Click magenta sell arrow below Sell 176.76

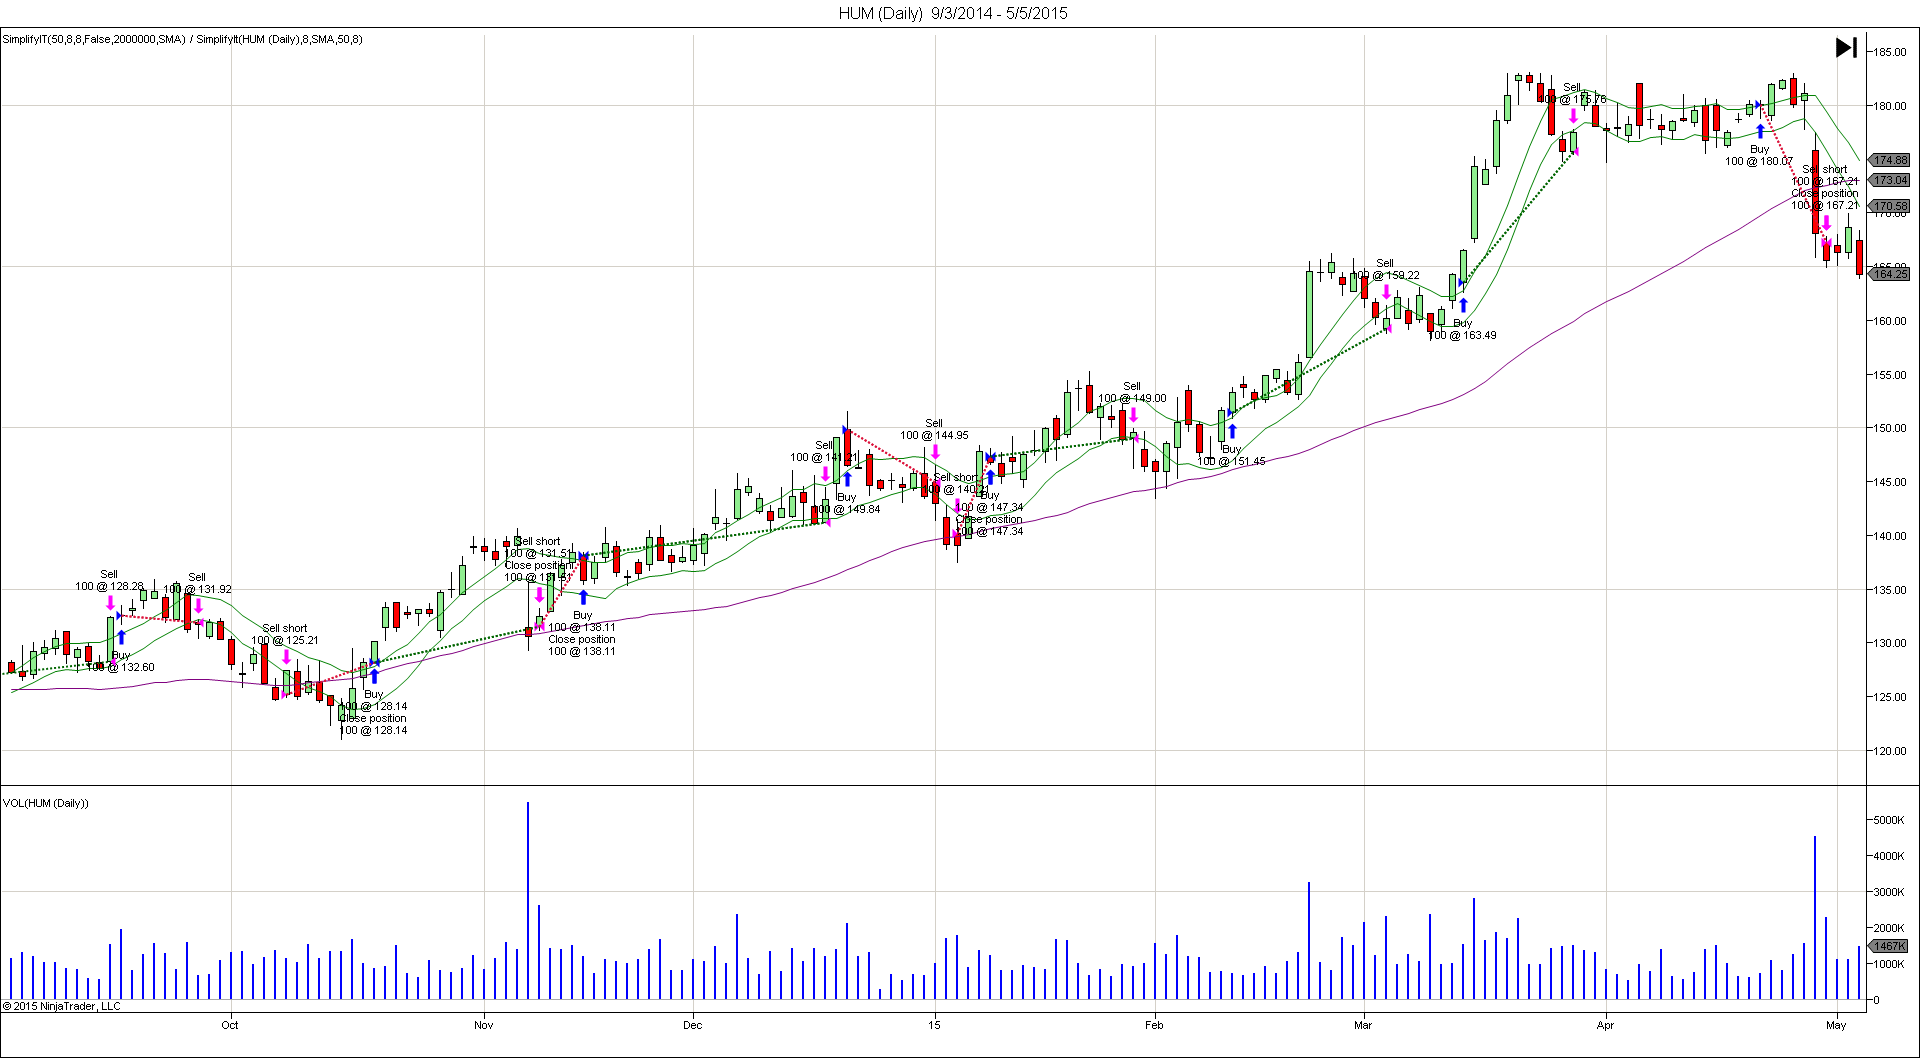pos(1573,116)
